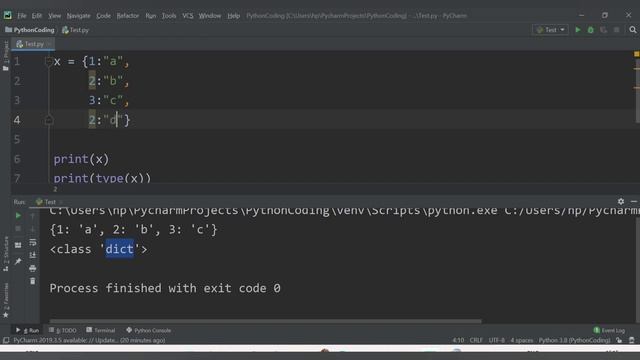Open the Navigate menu
Viewport: 640px width, 360px height.
click(78, 16)
